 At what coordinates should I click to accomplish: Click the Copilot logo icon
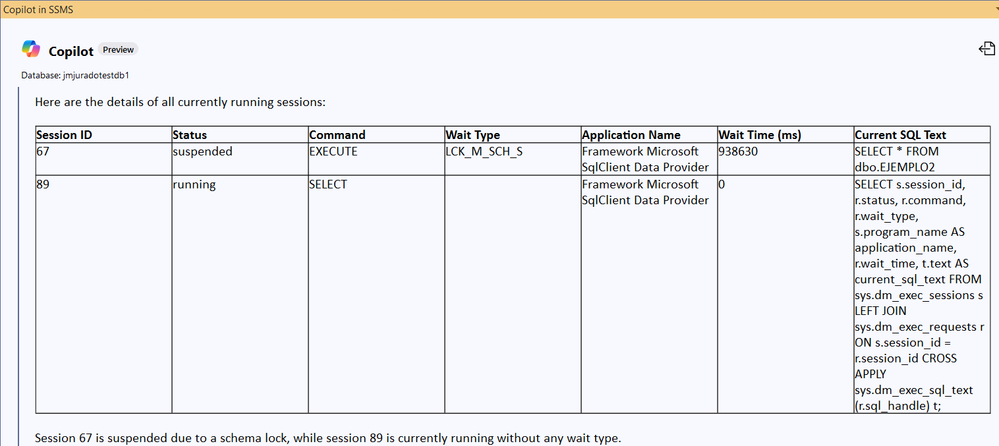tap(31, 49)
